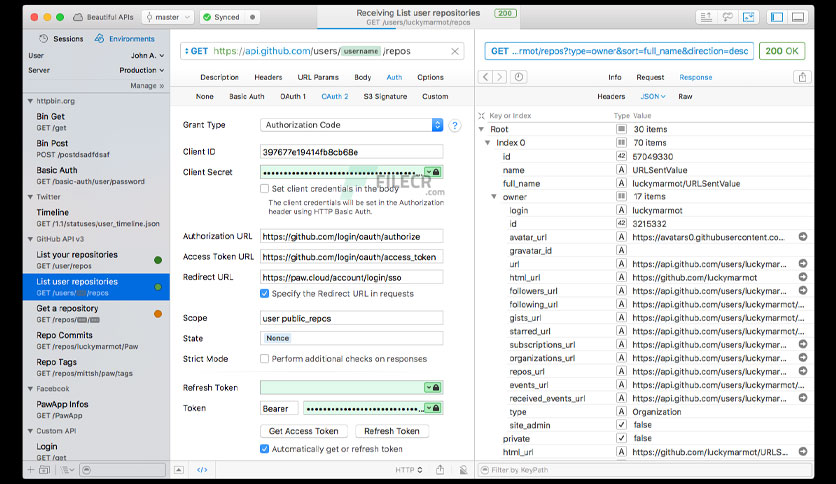The width and height of the screenshot is (836, 484).
Task: Open the repos_url link arrow
Action: [802, 371]
